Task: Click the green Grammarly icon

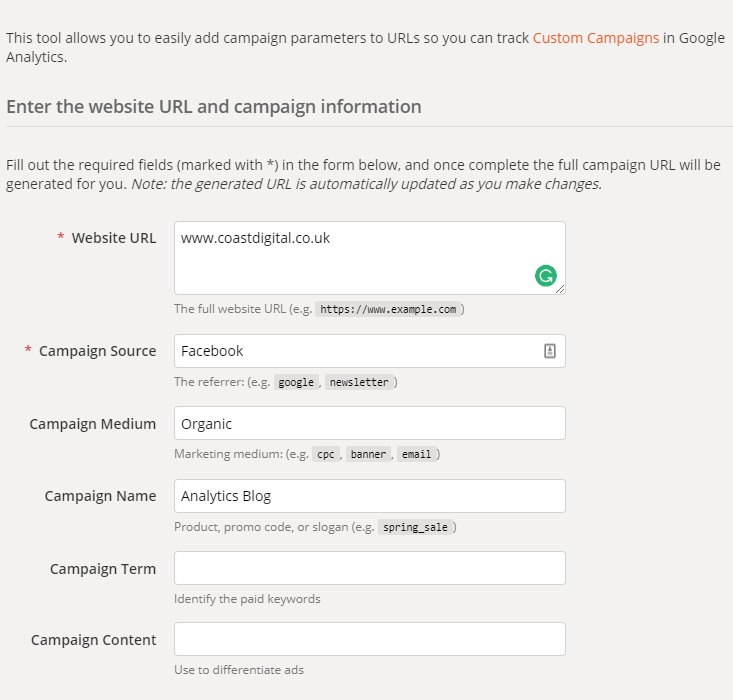Action: click(546, 276)
